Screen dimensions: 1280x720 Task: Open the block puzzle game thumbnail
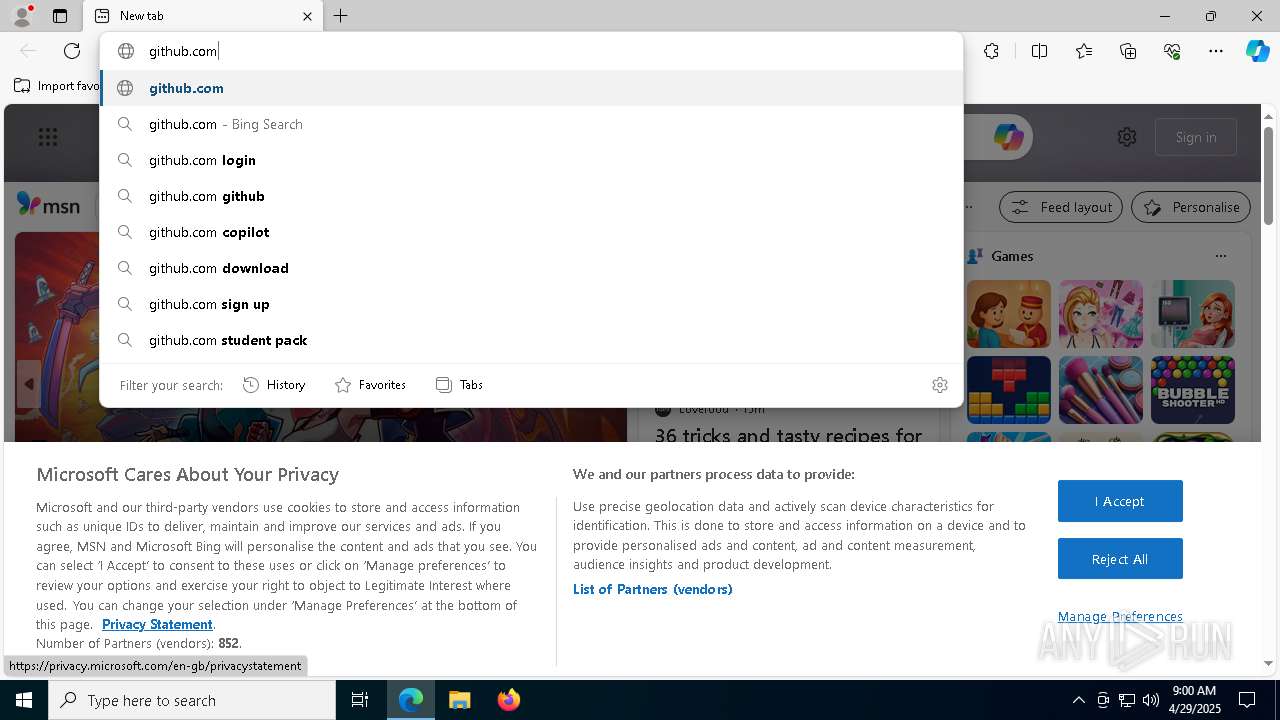click(1008, 390)
